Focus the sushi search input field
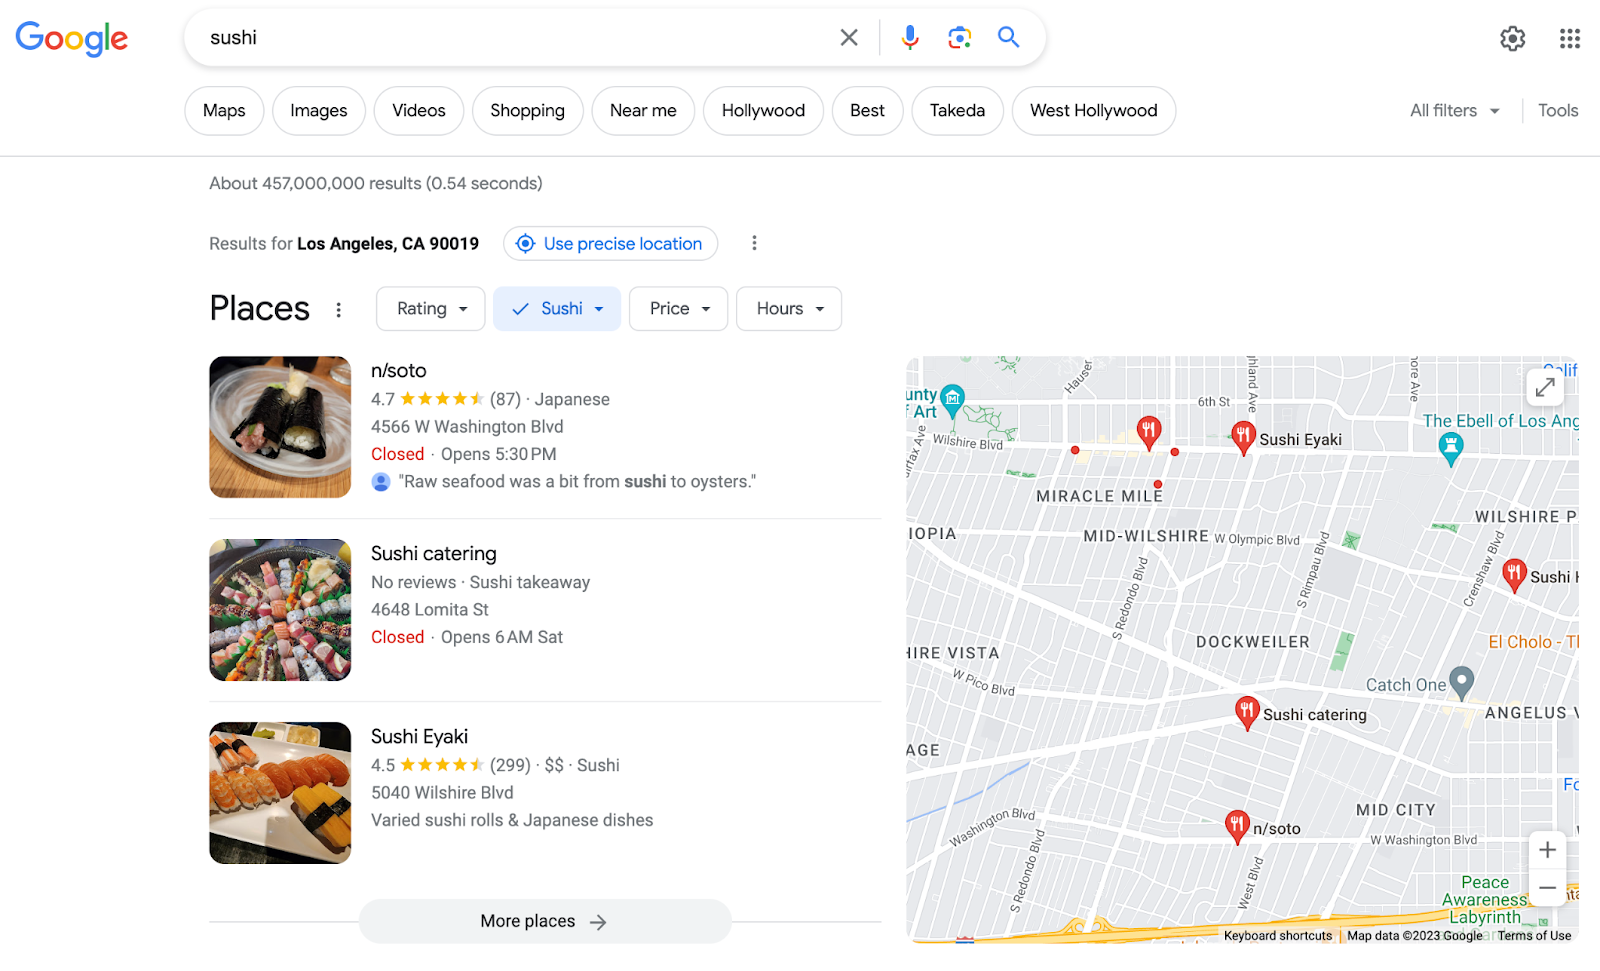This screenshot has width=1600, height=971. [x=515, y=38]
